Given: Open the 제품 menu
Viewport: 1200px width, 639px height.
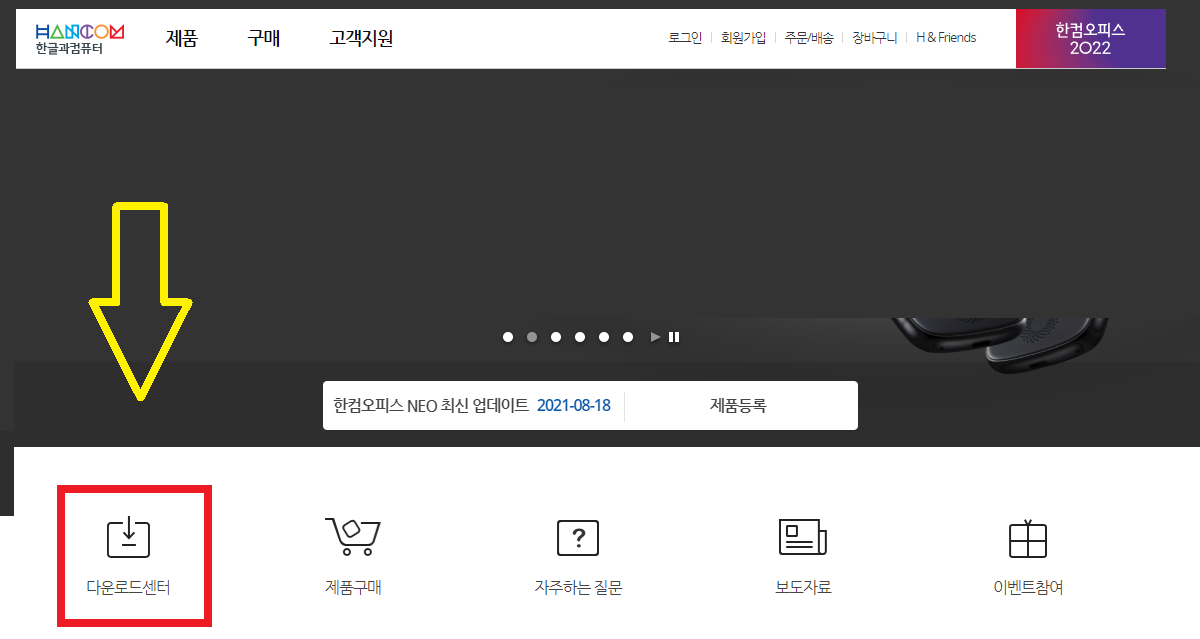Looking at the screenshot, I should click(x=182, y=39).
